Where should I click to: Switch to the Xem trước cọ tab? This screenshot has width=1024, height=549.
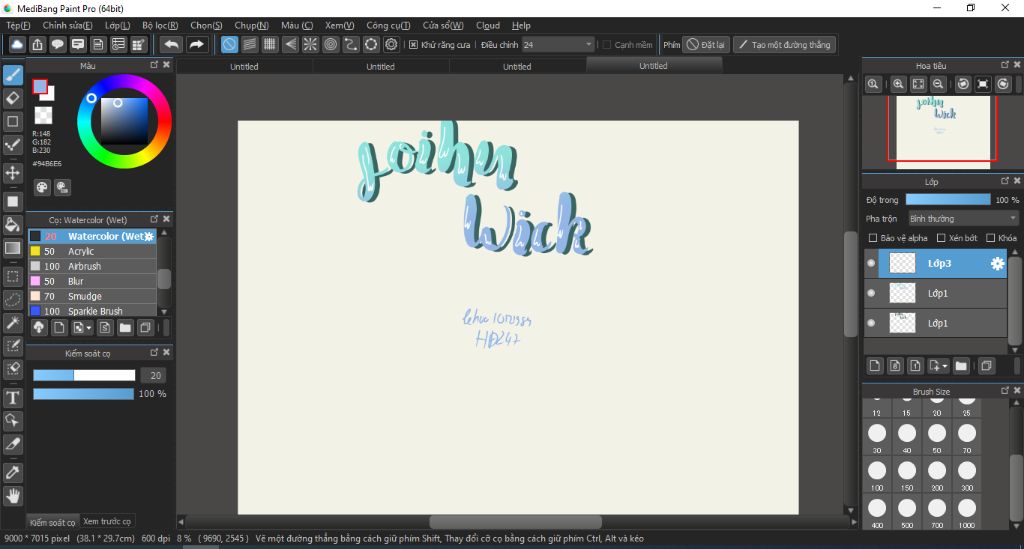coord(107,521)
